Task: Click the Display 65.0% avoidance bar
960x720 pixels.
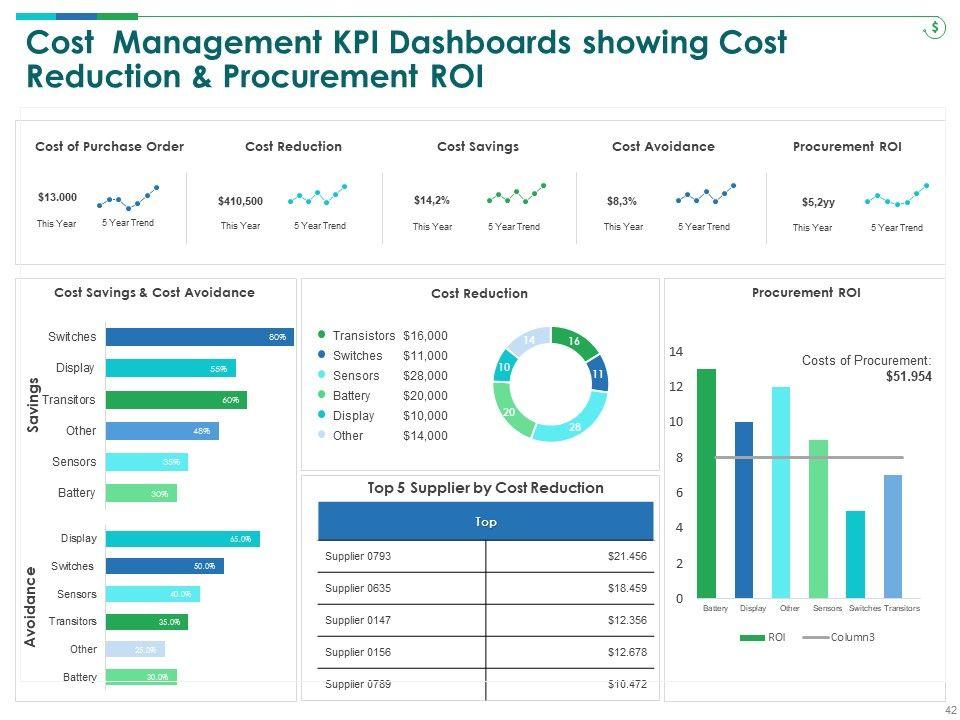Action: tap(182, 539)
